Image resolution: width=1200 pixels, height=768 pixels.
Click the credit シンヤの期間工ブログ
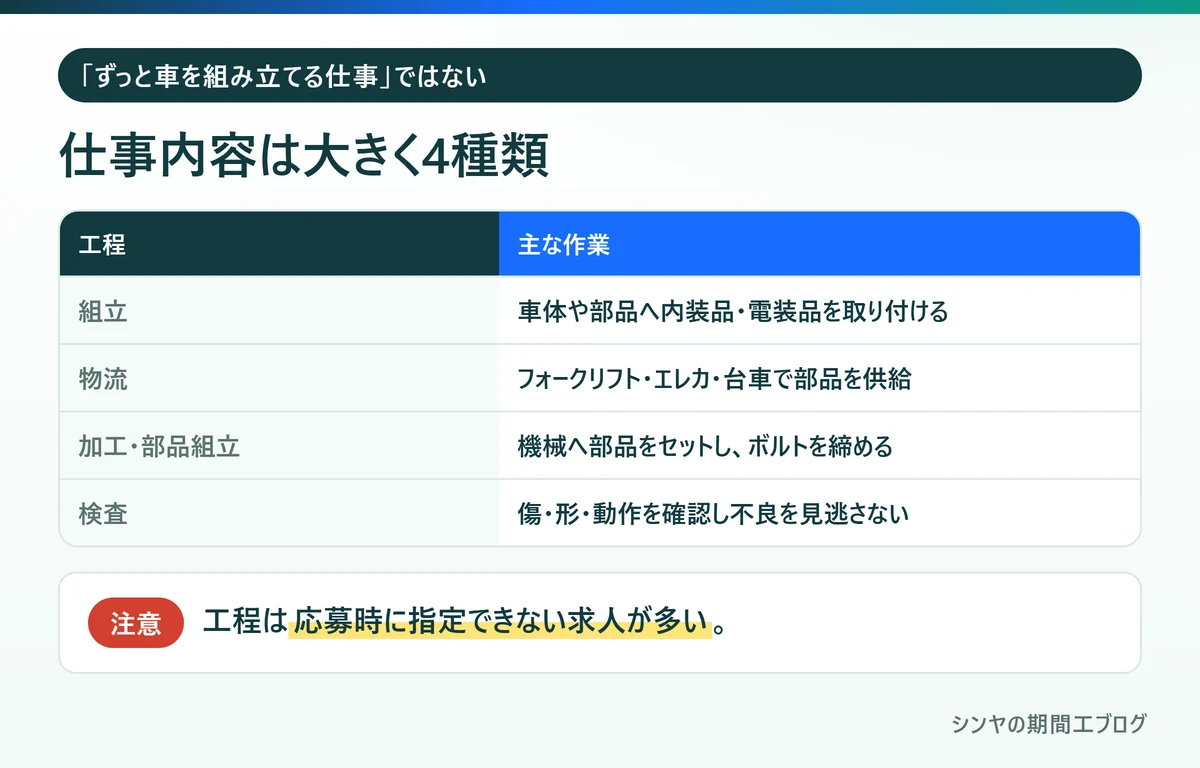[x=1049, y=724]
